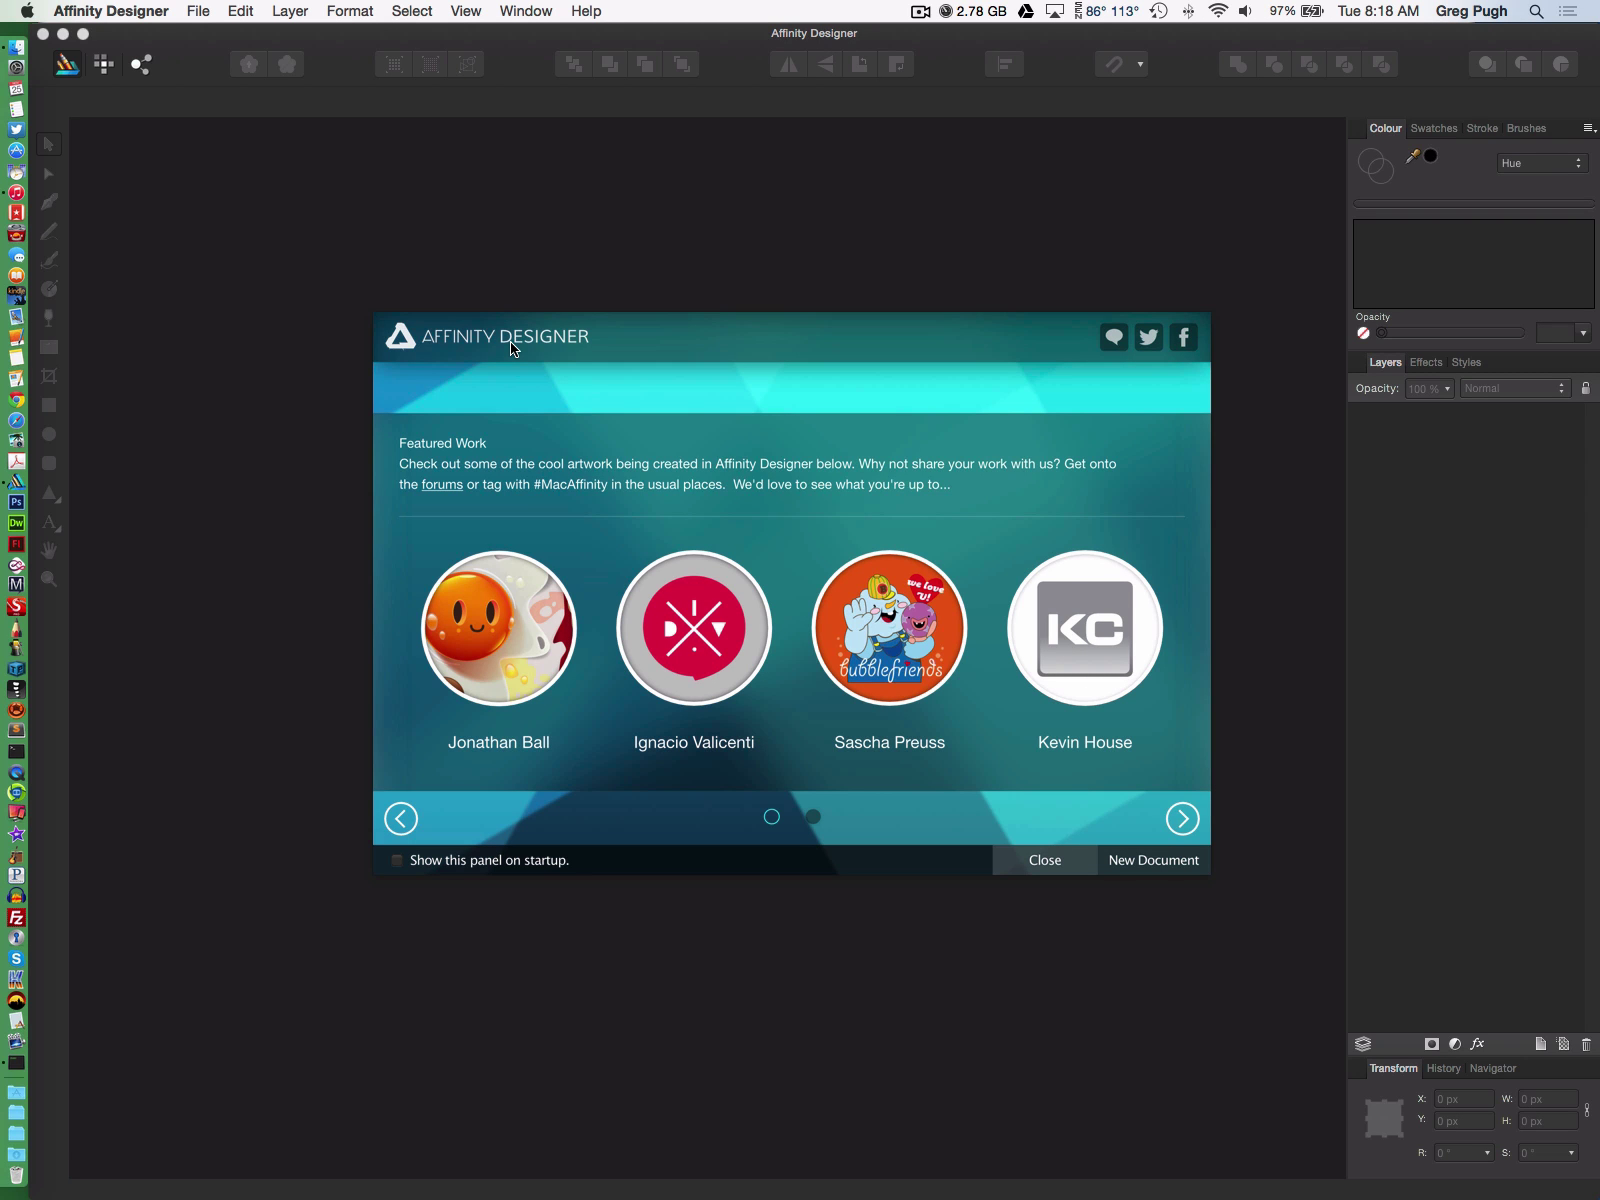Screen dimensions: 1600x1200
Task: Open the forum speech bubble icon
Action: [x=1114, y=337]
